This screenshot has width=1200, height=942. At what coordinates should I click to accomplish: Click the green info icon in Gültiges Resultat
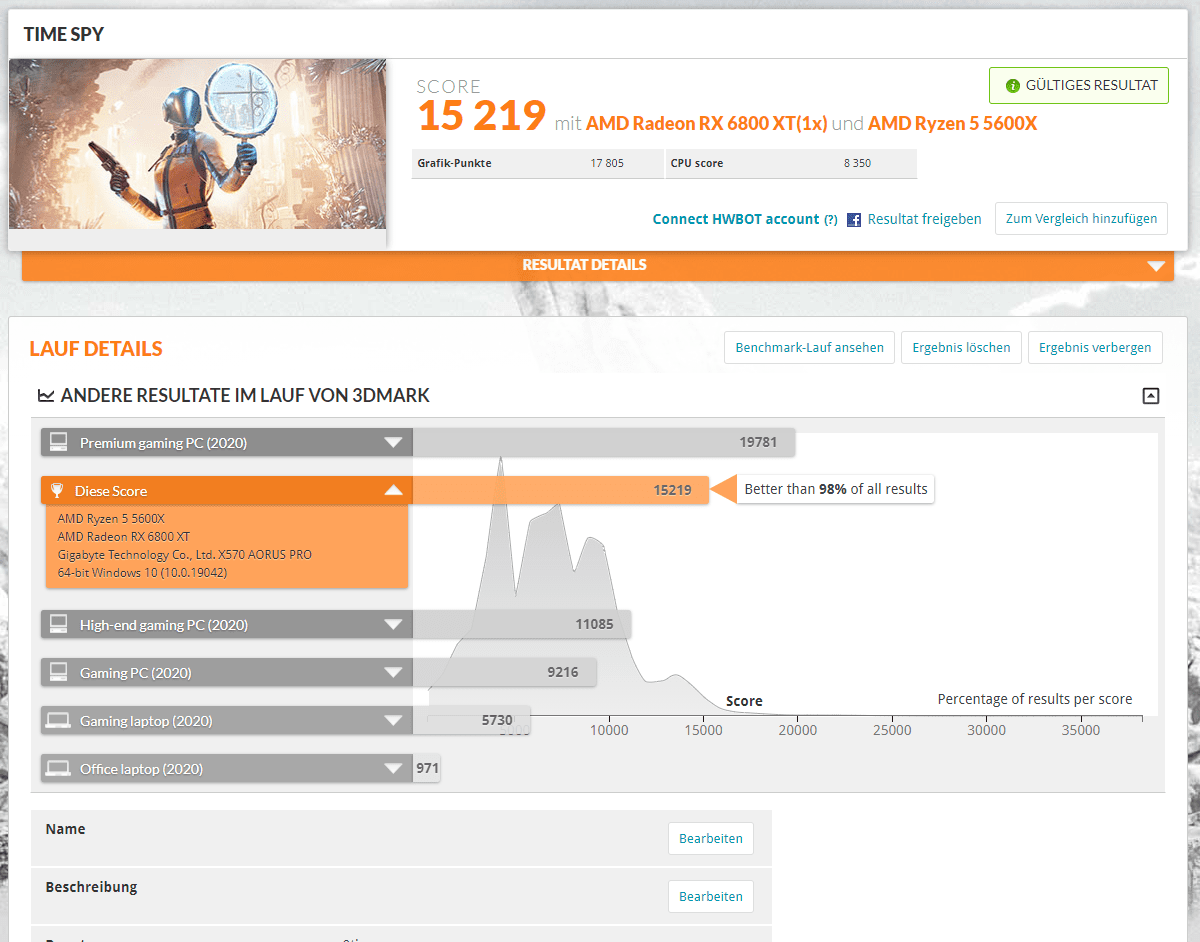[x=1013, y=86]
